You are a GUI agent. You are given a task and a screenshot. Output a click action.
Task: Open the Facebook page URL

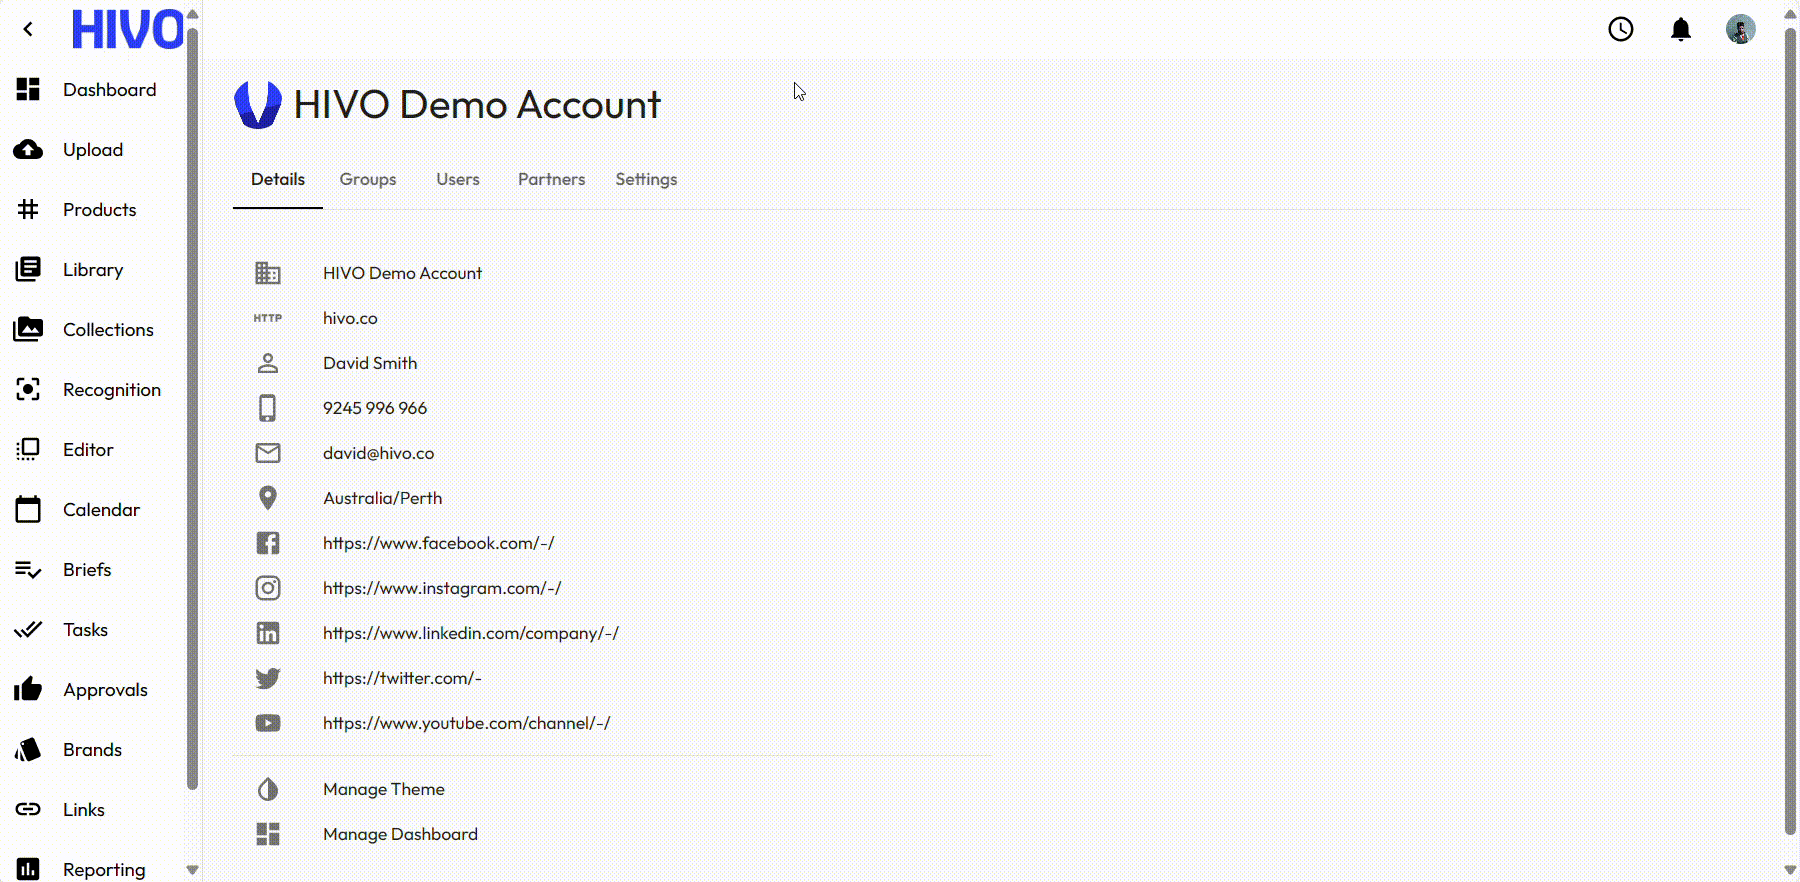[x=438, y=543]
